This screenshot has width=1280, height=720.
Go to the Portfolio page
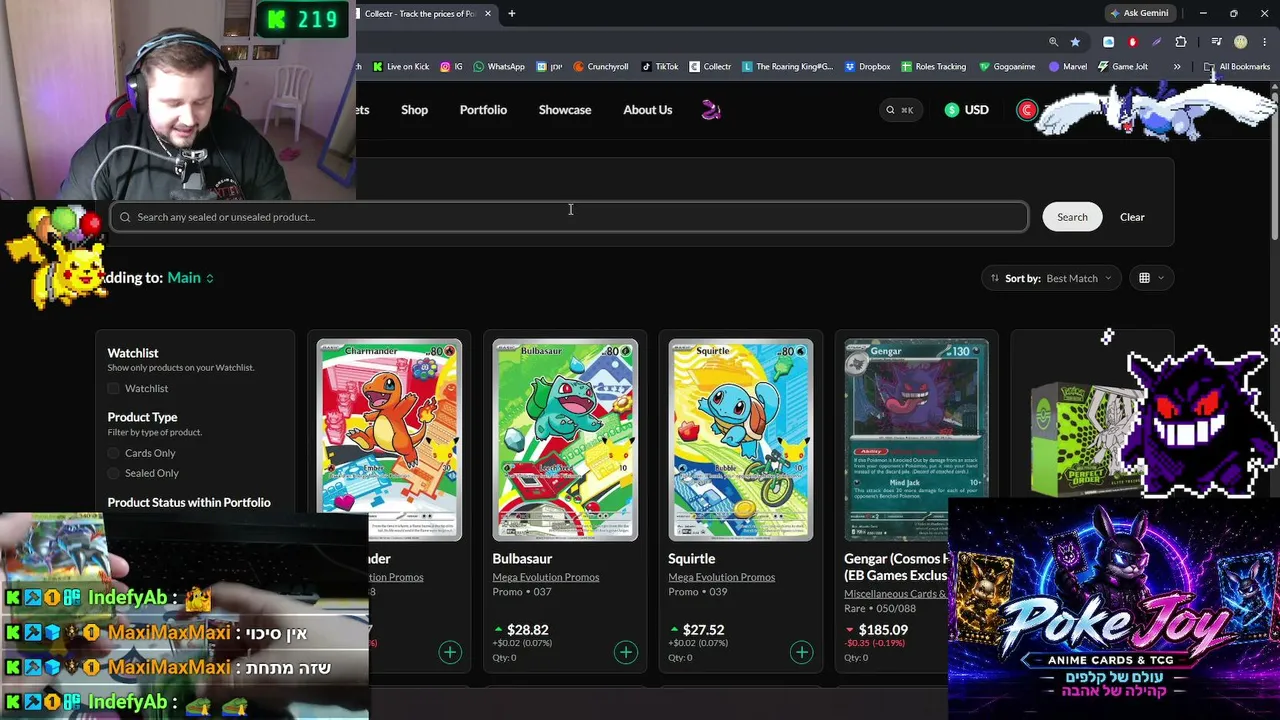[483, 110]
